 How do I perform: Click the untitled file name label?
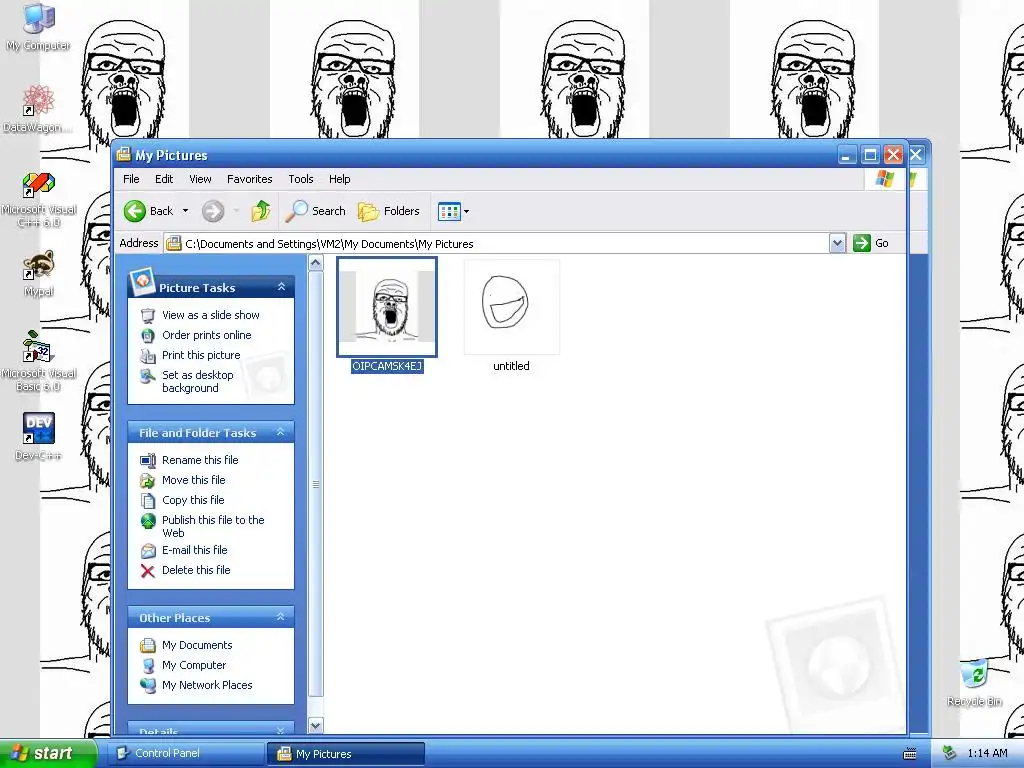(x=511, y=366)
